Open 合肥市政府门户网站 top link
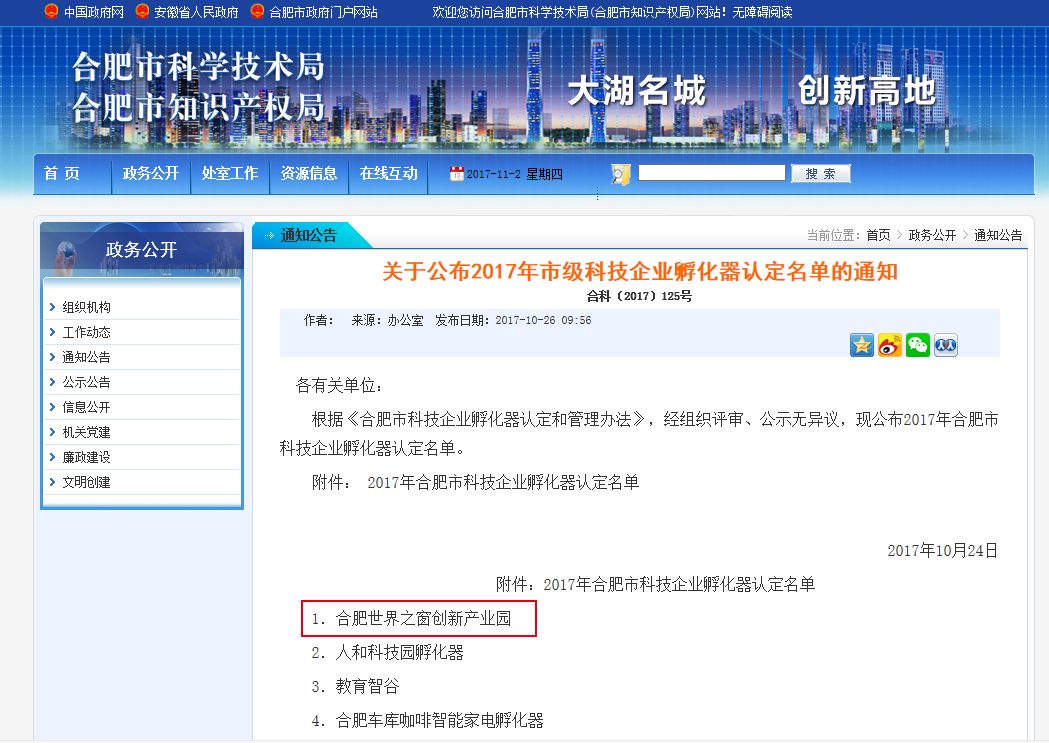 tap(323, 12)
